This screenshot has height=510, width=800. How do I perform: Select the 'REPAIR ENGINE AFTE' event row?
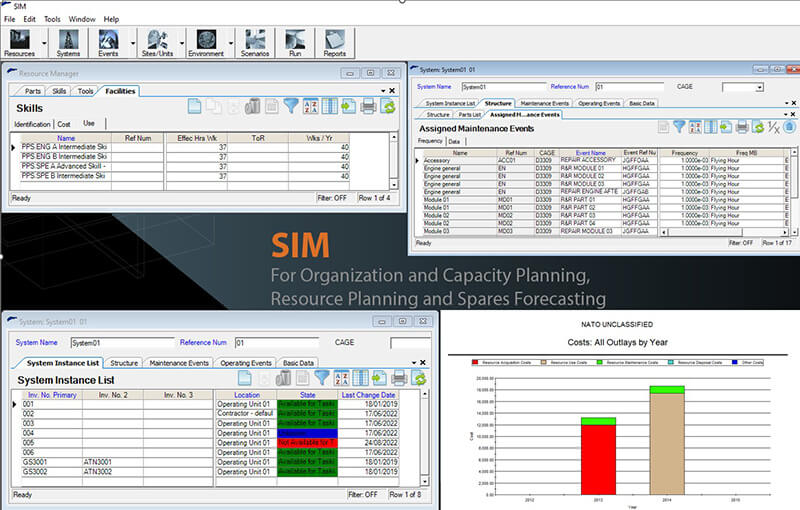(x=602, y=192)
